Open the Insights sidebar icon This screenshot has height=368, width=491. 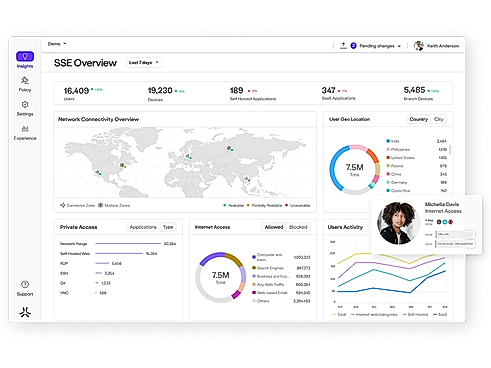point(25,56)
